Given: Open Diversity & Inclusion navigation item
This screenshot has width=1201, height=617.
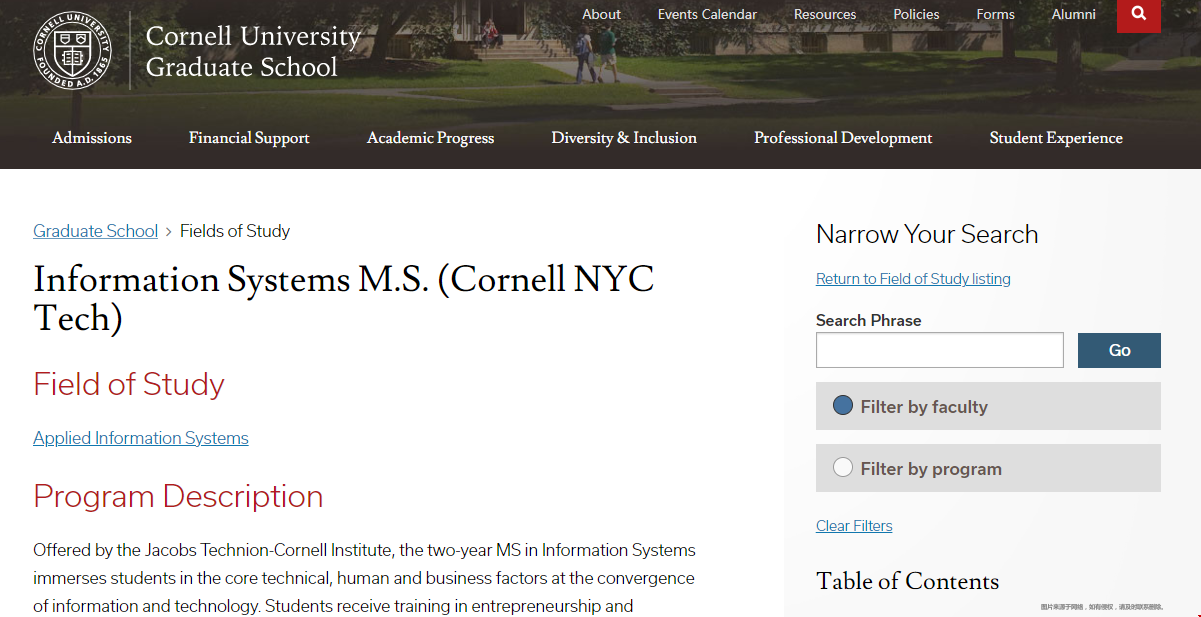Looking at the screenshot, I should pyautogui.click(x=624, y=138).
